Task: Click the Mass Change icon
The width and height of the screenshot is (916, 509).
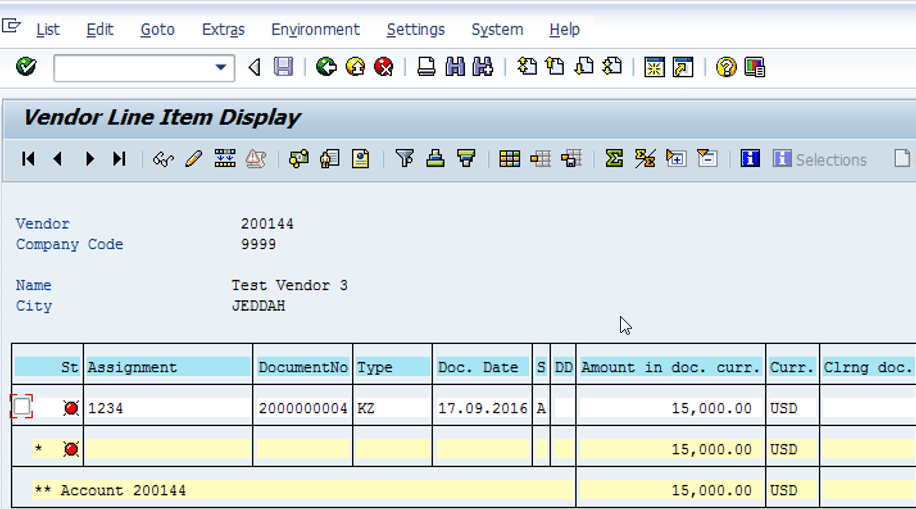Action: 225,159
